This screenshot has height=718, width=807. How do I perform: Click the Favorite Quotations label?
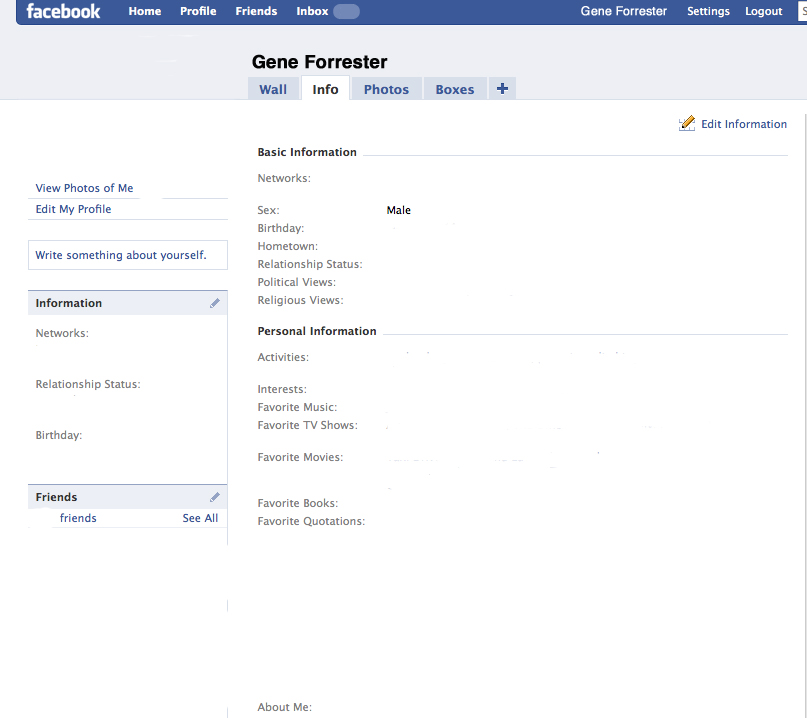tap(311, 521)
